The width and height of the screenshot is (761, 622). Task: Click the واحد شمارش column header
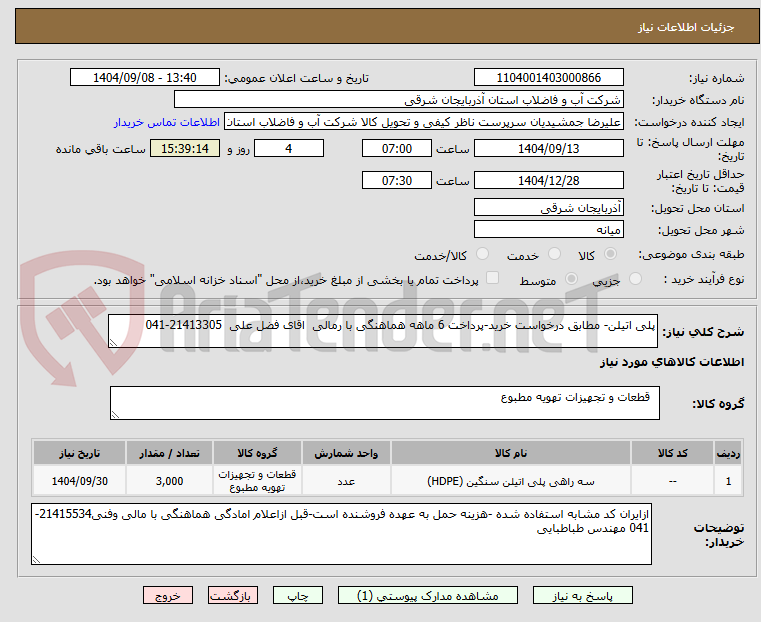(x=346, y=453)
